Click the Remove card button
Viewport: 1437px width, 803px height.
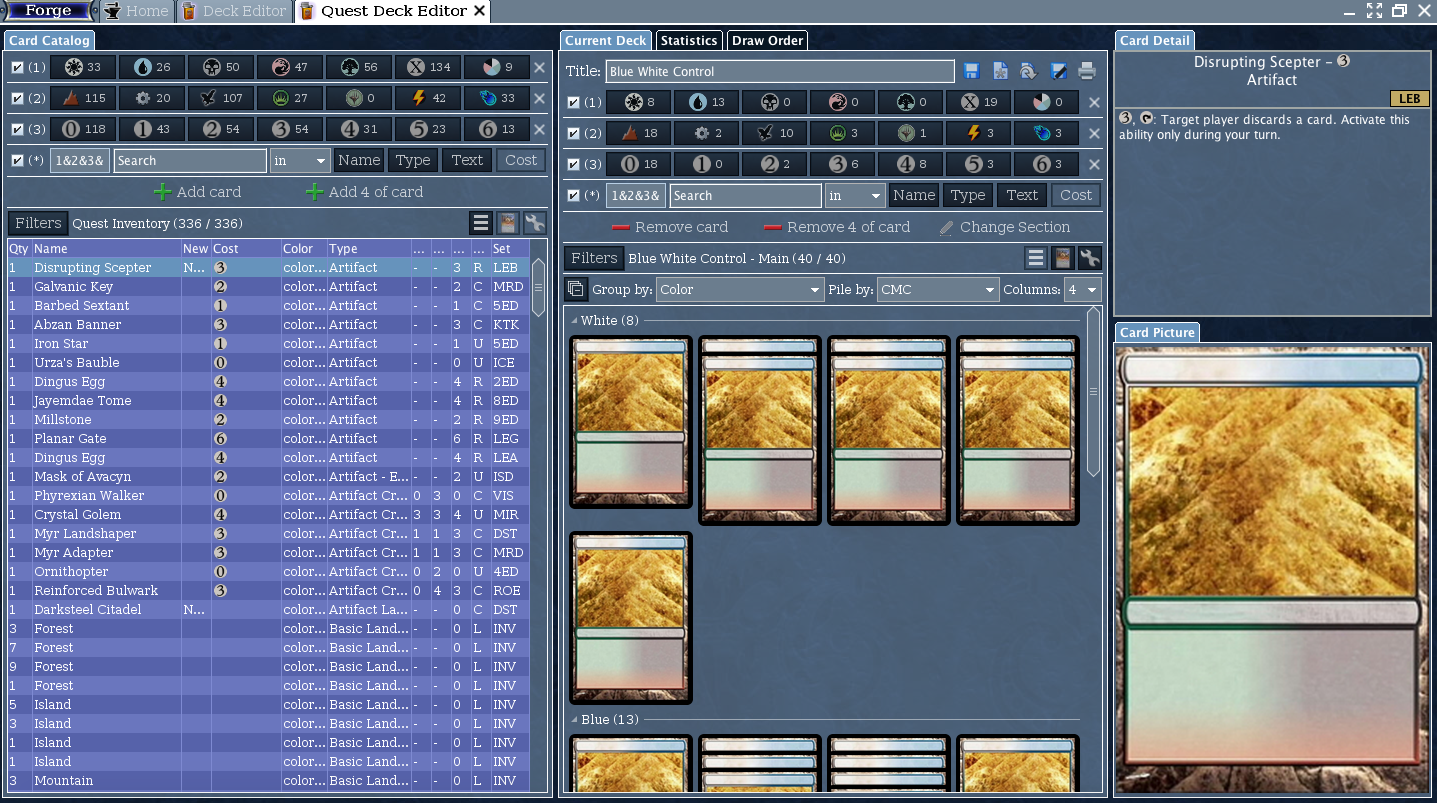[669, 227]
